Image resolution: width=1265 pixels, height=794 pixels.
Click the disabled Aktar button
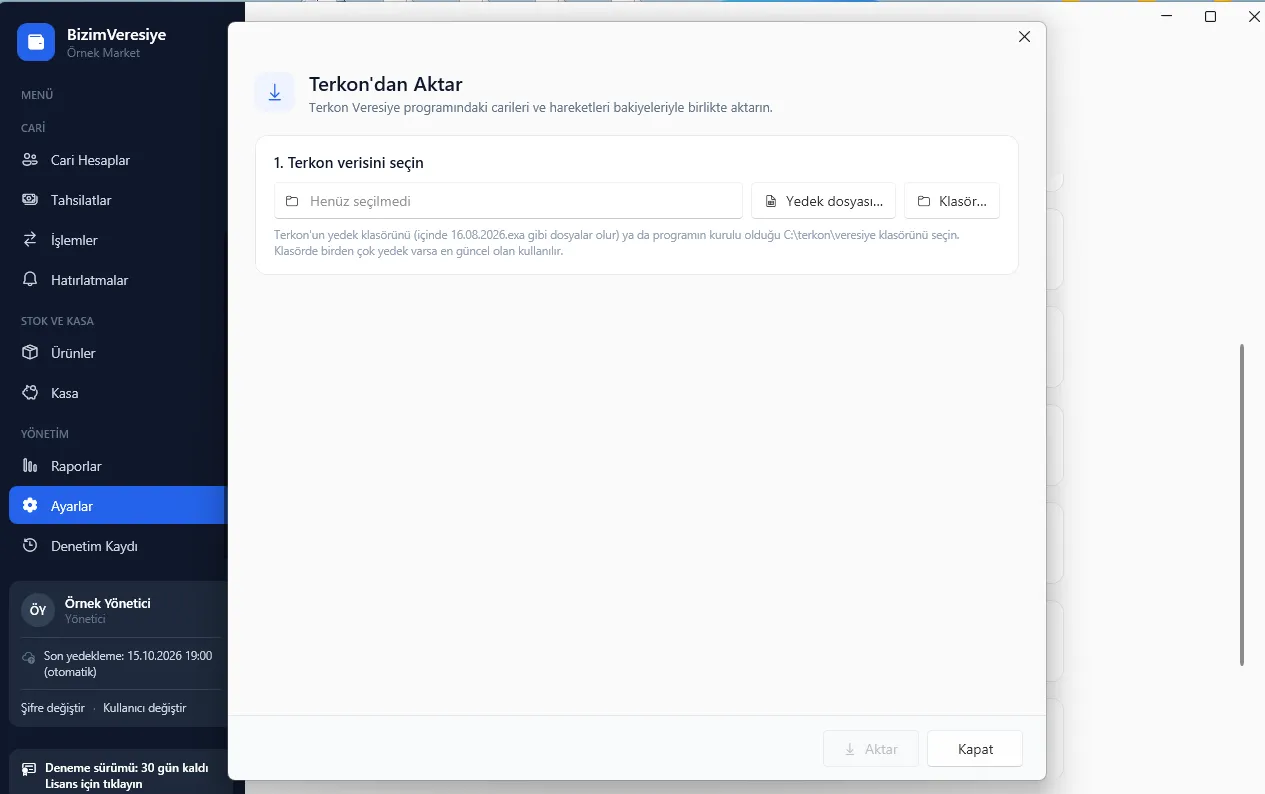871,749
